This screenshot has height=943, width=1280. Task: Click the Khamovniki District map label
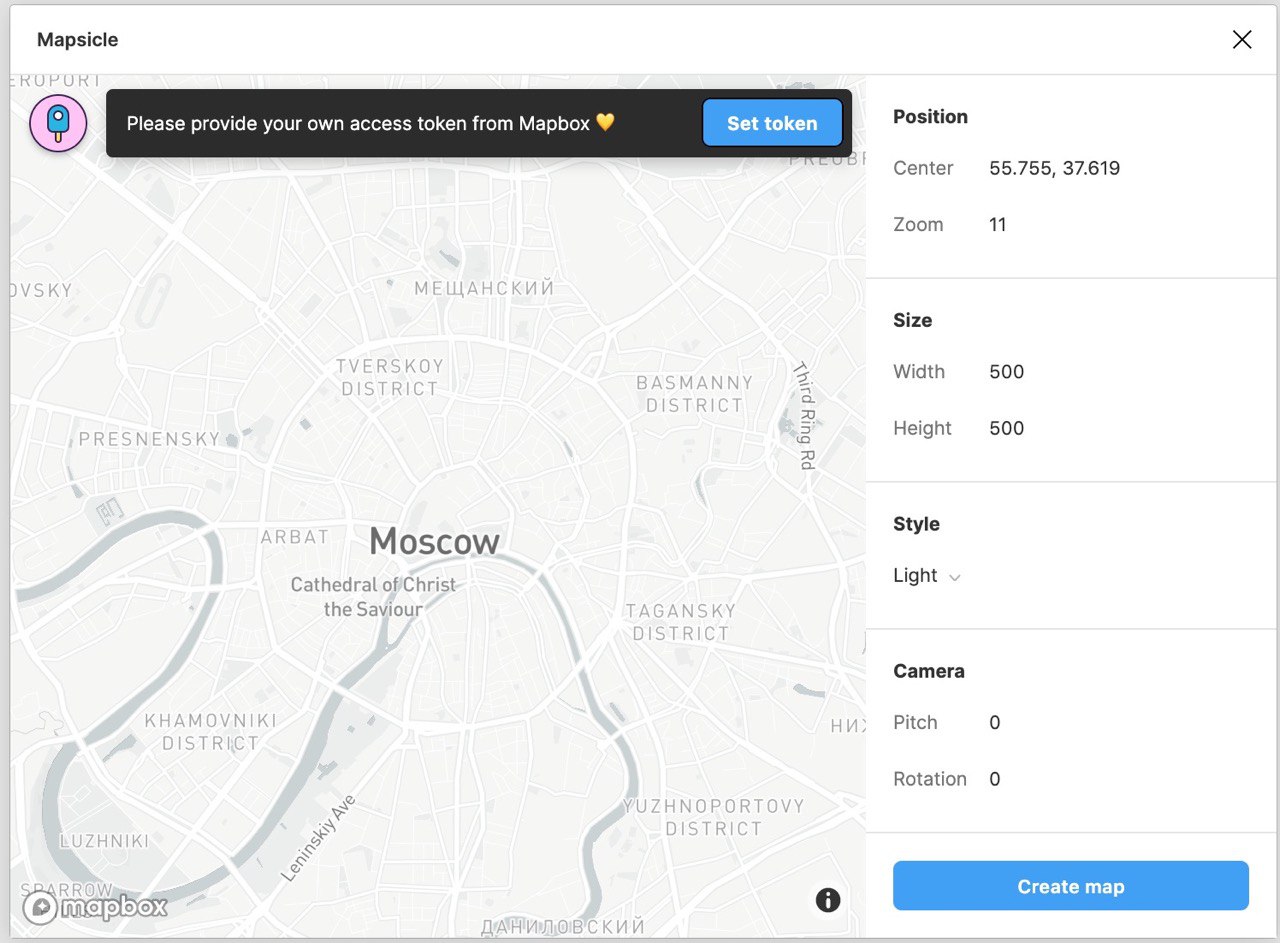[210, 732]
